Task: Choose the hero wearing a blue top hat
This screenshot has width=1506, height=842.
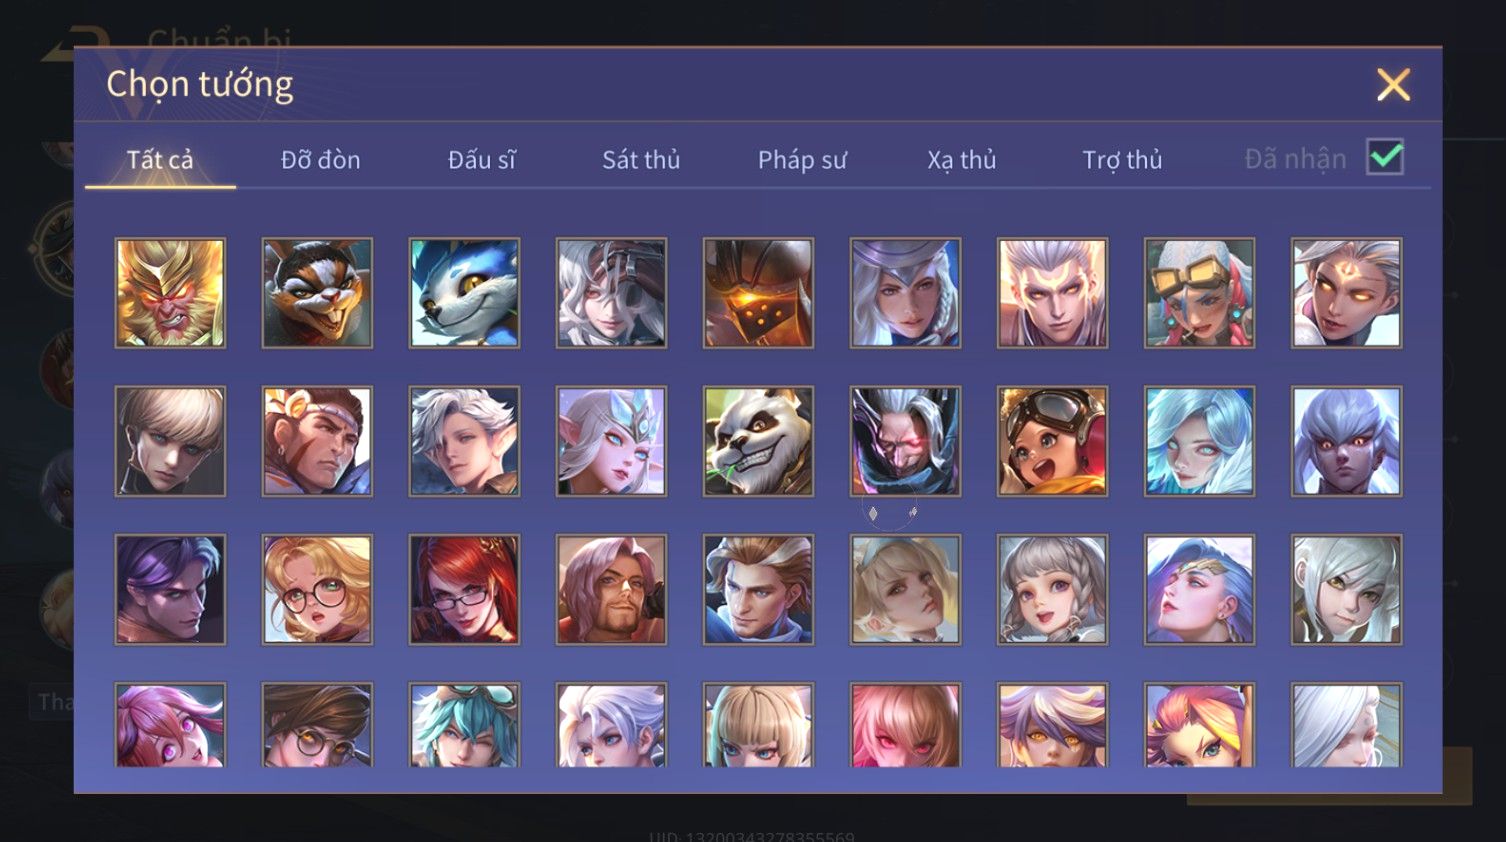Action: [x=905, y=293]
